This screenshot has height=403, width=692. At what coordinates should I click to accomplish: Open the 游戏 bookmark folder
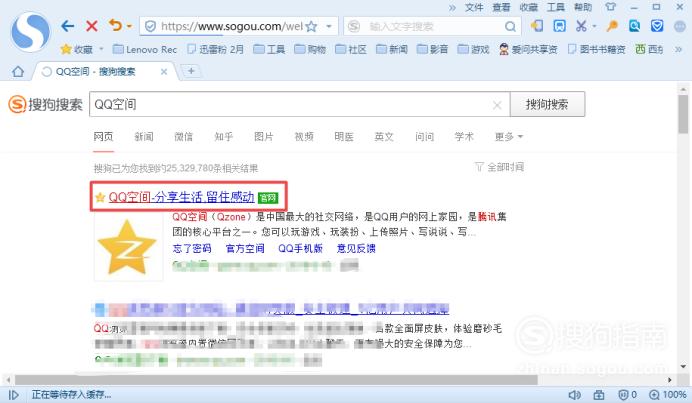coord(474,49)
